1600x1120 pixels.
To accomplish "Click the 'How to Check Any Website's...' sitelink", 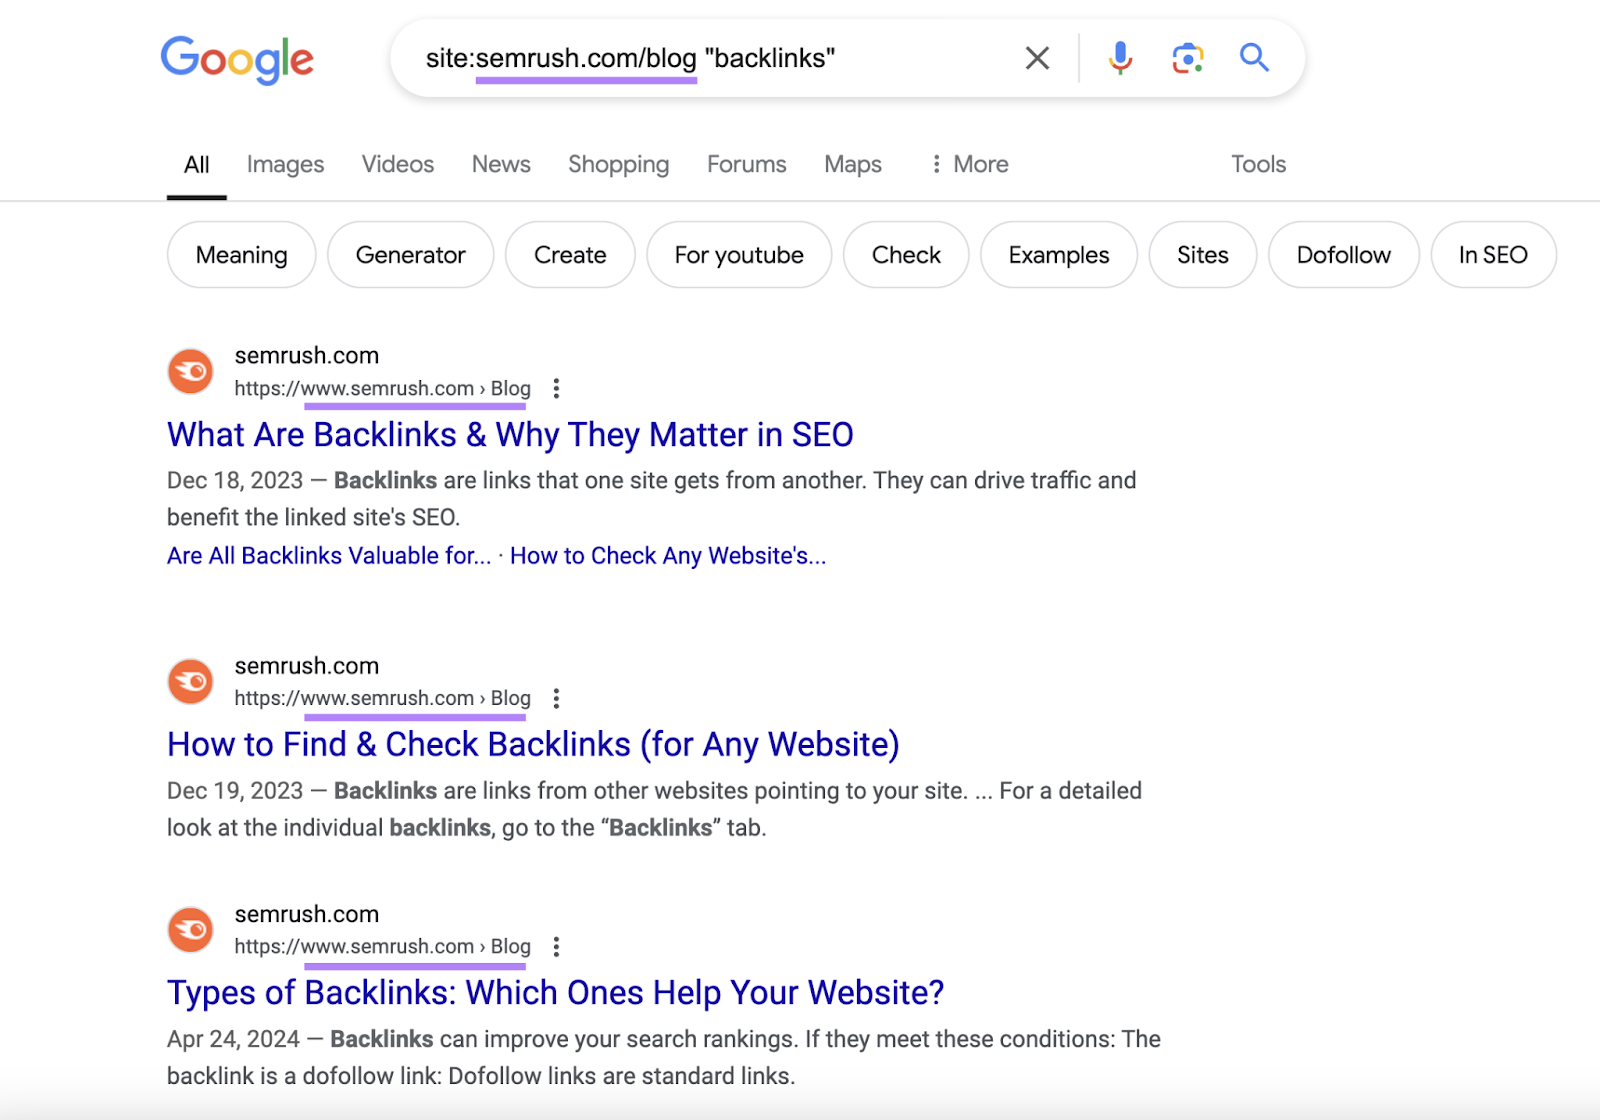I will click(x=668, y=555).
